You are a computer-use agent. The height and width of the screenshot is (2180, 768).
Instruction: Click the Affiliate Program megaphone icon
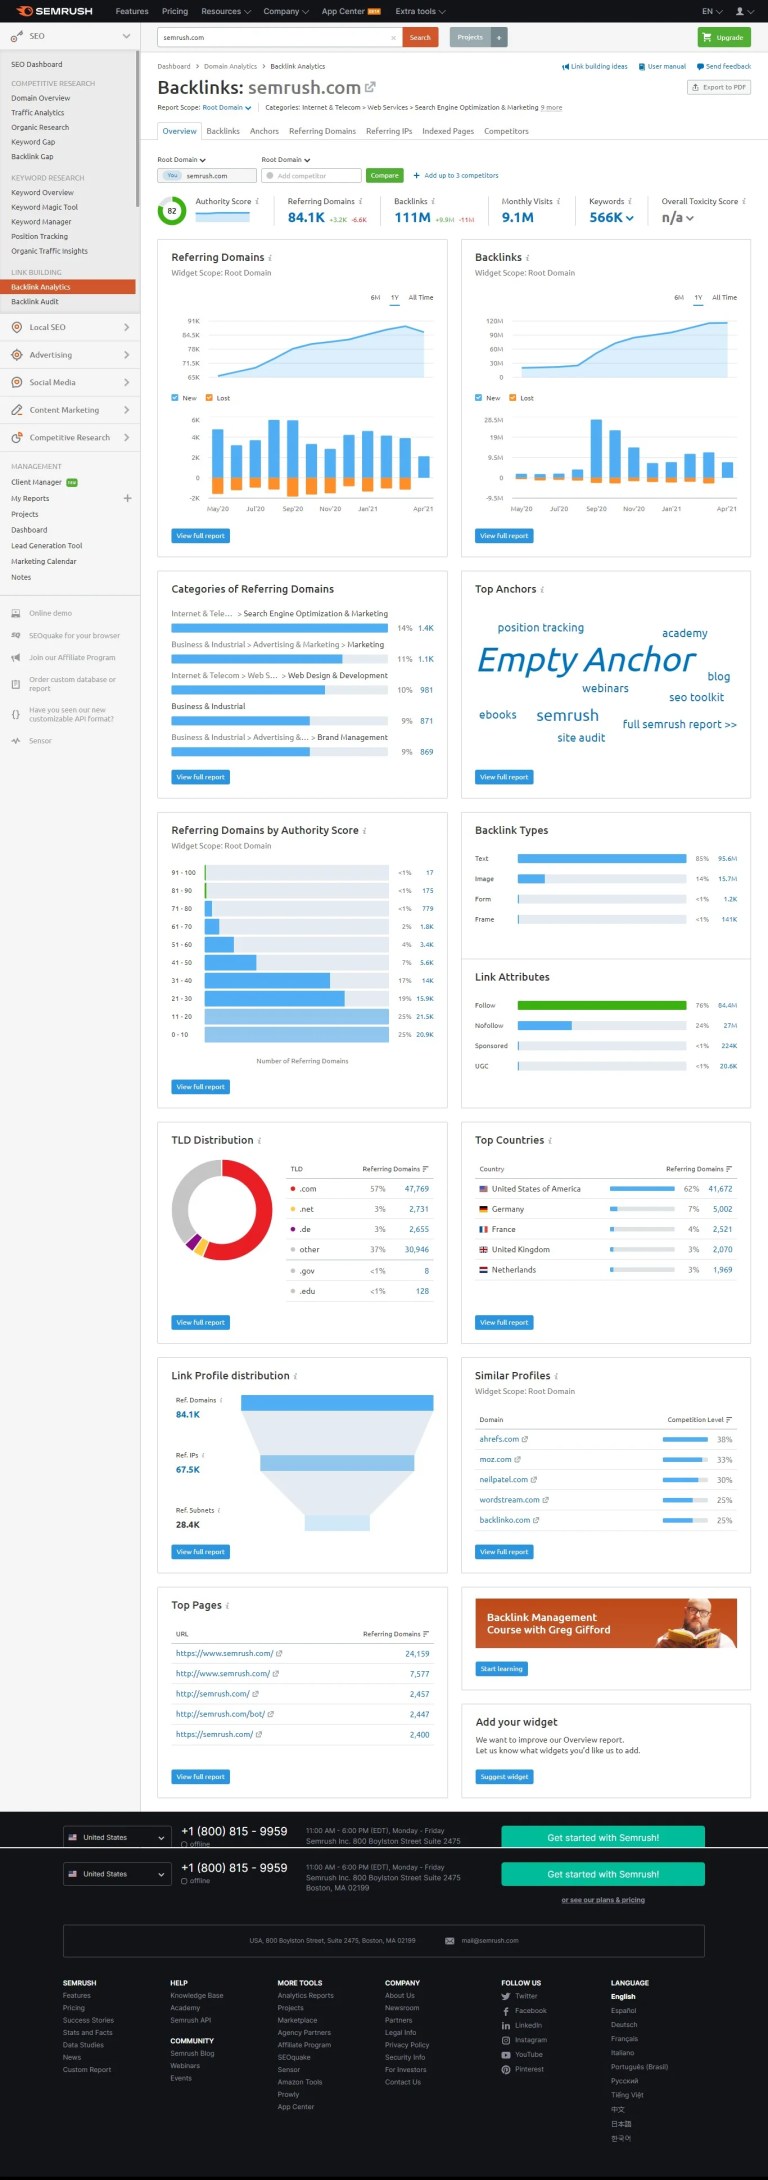[16, 657]
